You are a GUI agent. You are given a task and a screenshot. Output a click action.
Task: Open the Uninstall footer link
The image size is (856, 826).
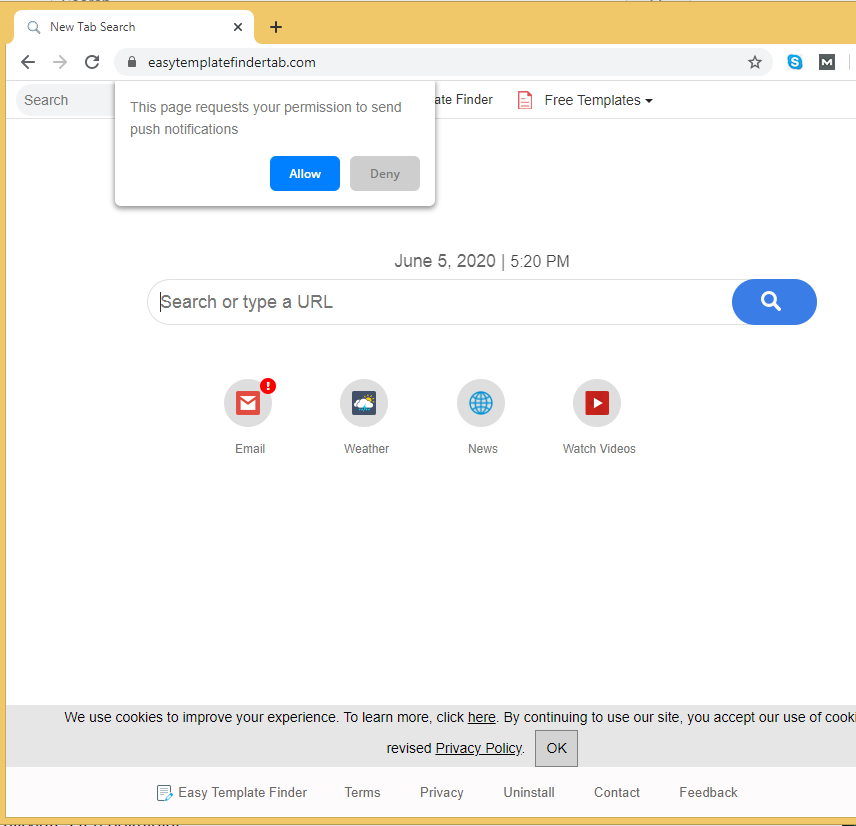[x=529, y=793]
